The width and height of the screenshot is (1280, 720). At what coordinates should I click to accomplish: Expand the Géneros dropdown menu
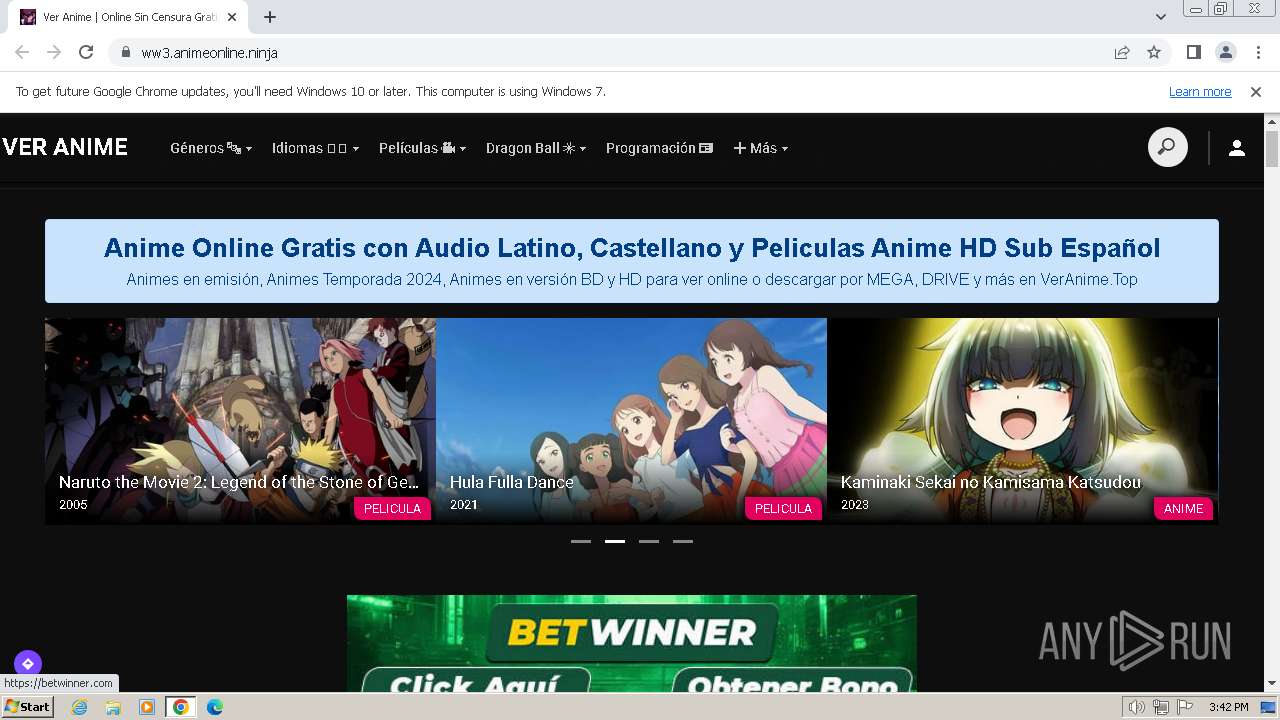pyautogui.click(x=211, y=148)
